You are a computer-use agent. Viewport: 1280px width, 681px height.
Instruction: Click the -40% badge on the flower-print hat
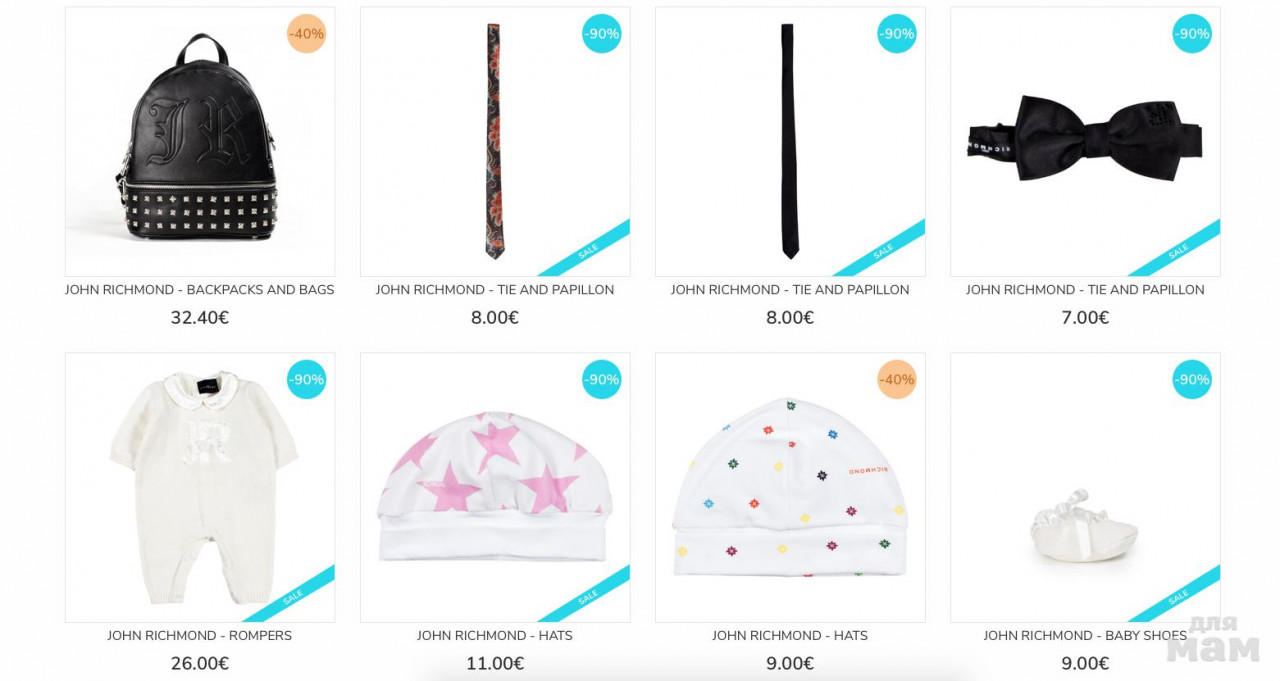pyautogui.click(x=897, y=380)
